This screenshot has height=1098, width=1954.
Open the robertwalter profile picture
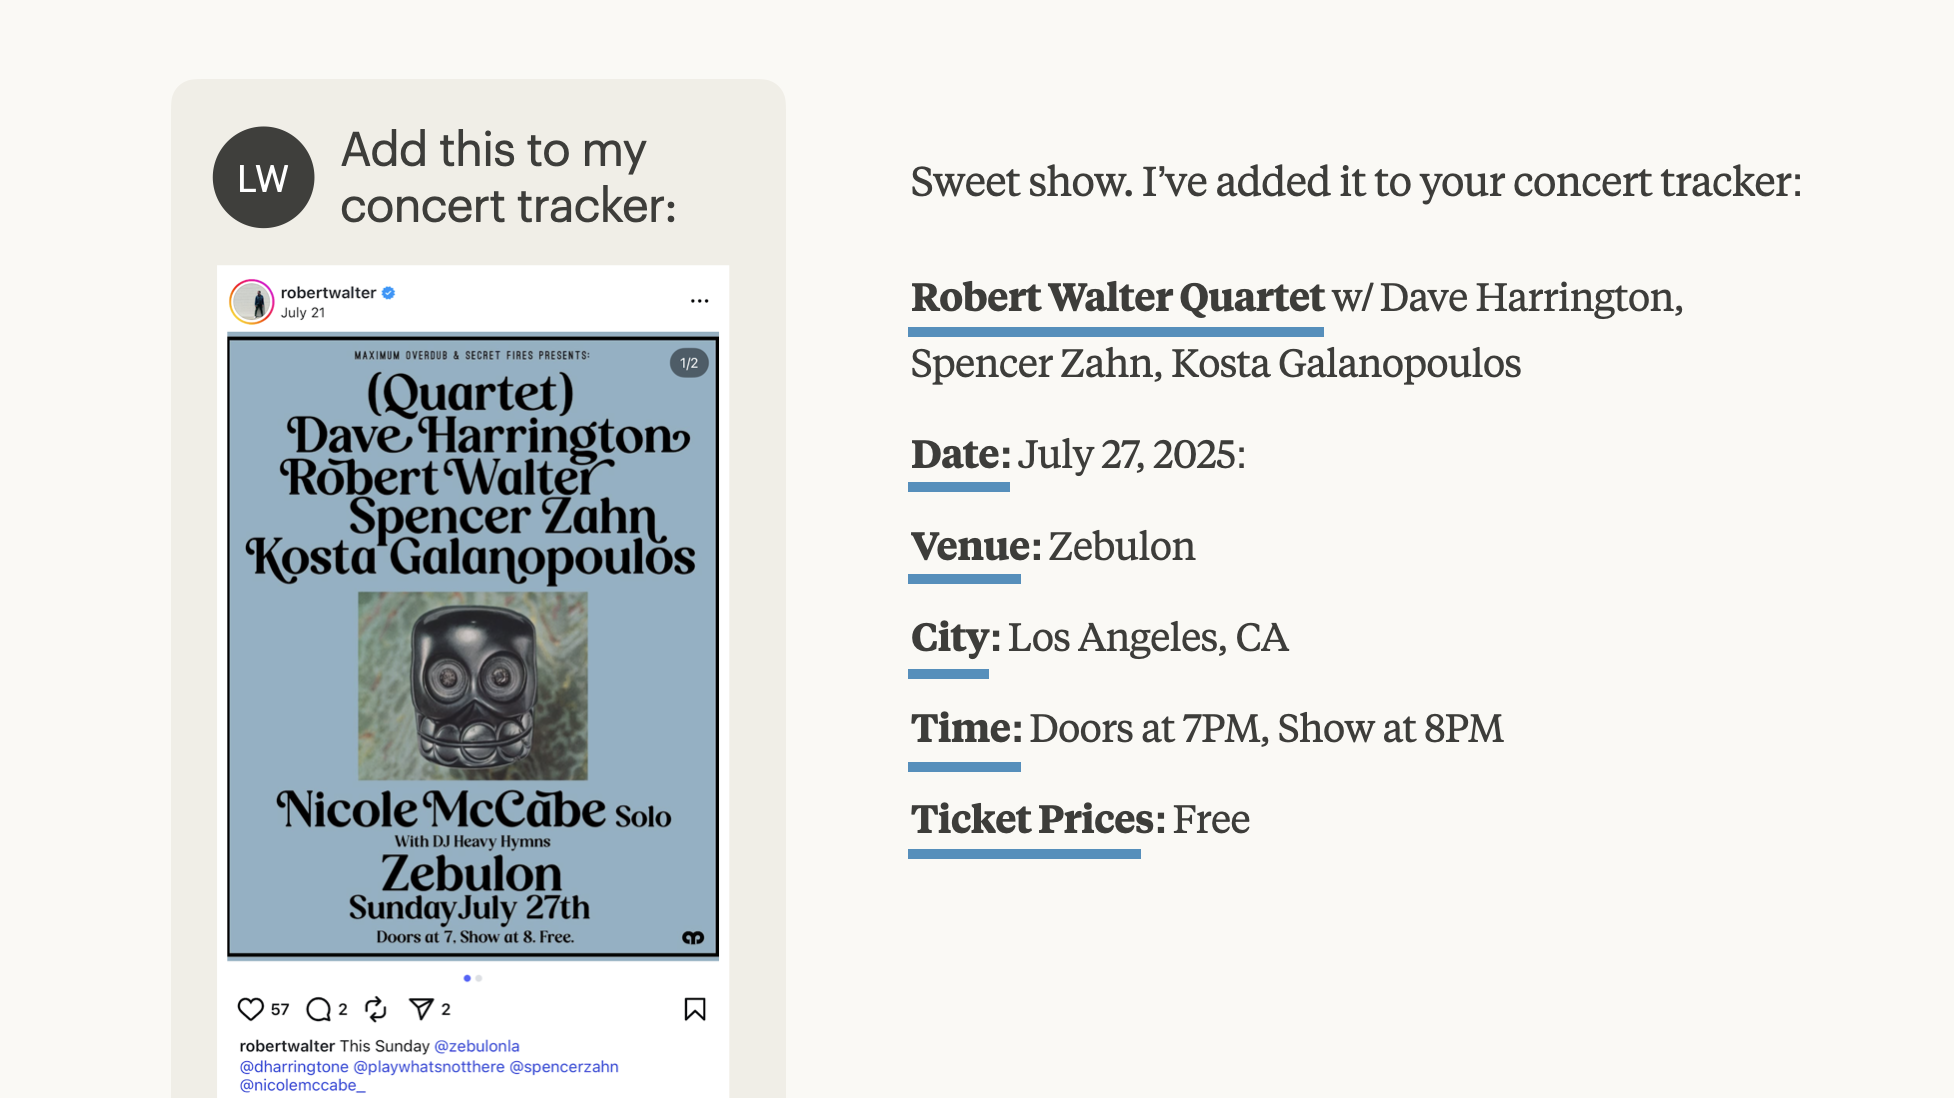point(252,302)
